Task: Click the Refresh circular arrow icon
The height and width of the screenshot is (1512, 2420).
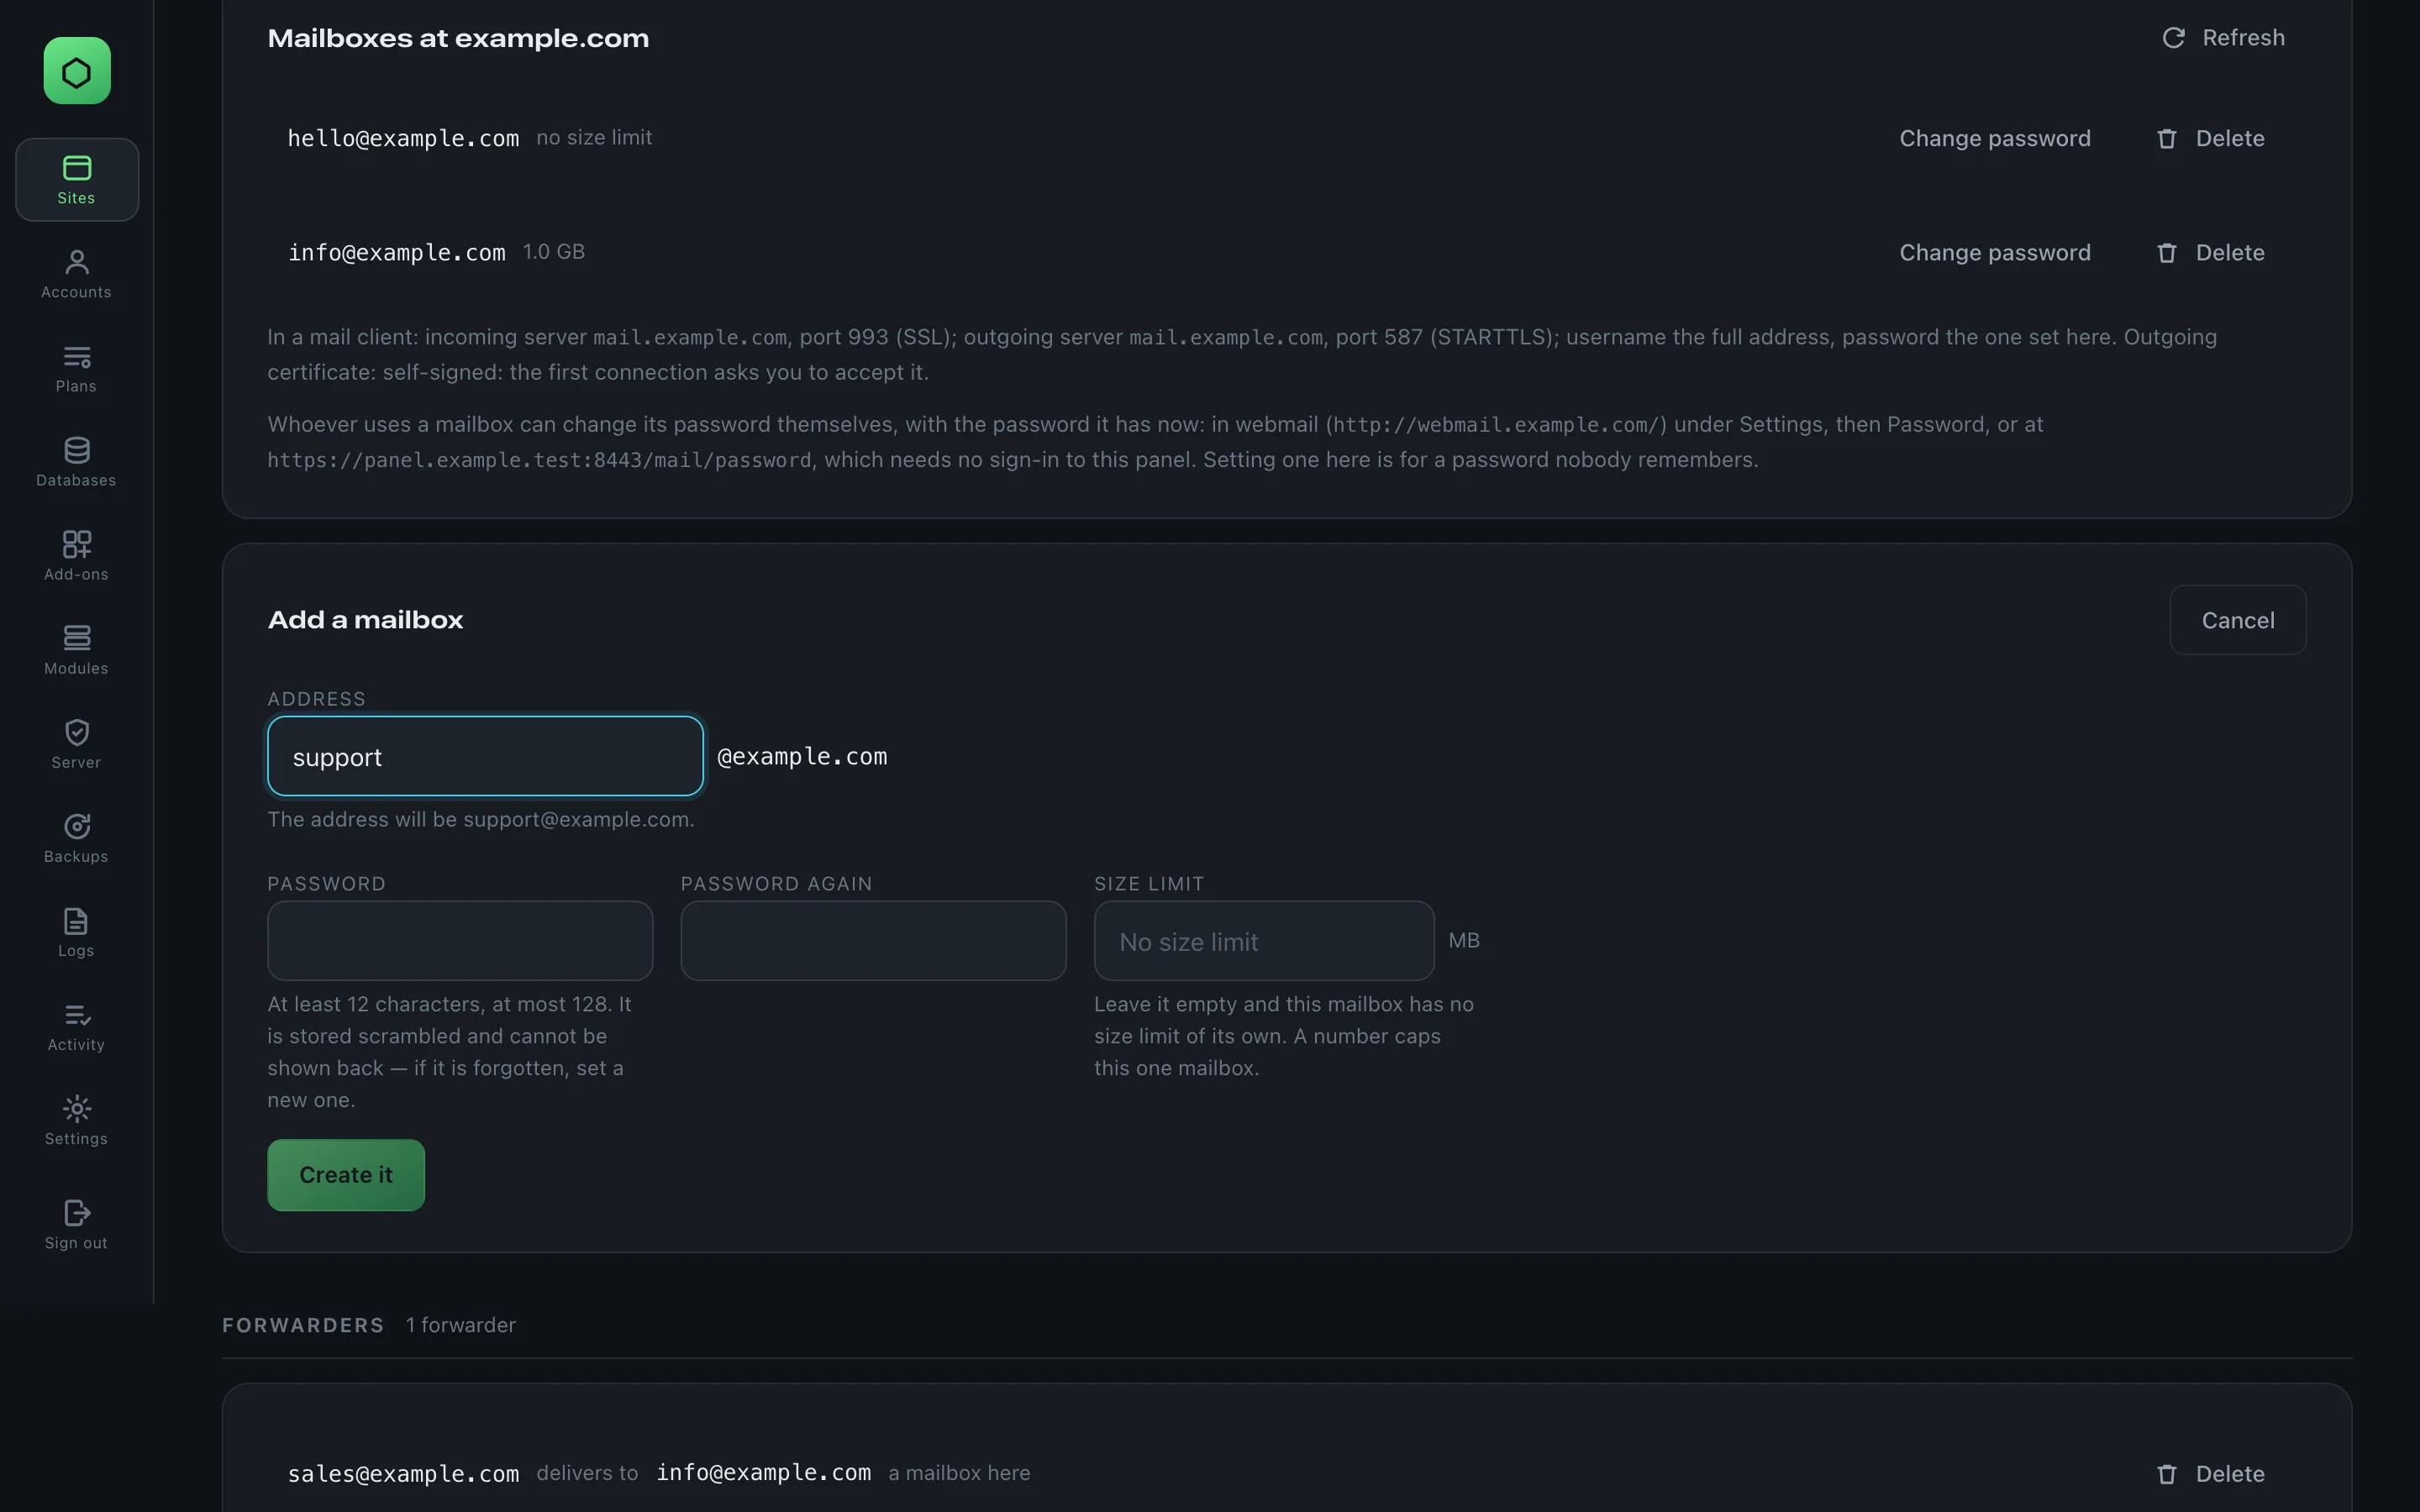Action: [2173, 38]
